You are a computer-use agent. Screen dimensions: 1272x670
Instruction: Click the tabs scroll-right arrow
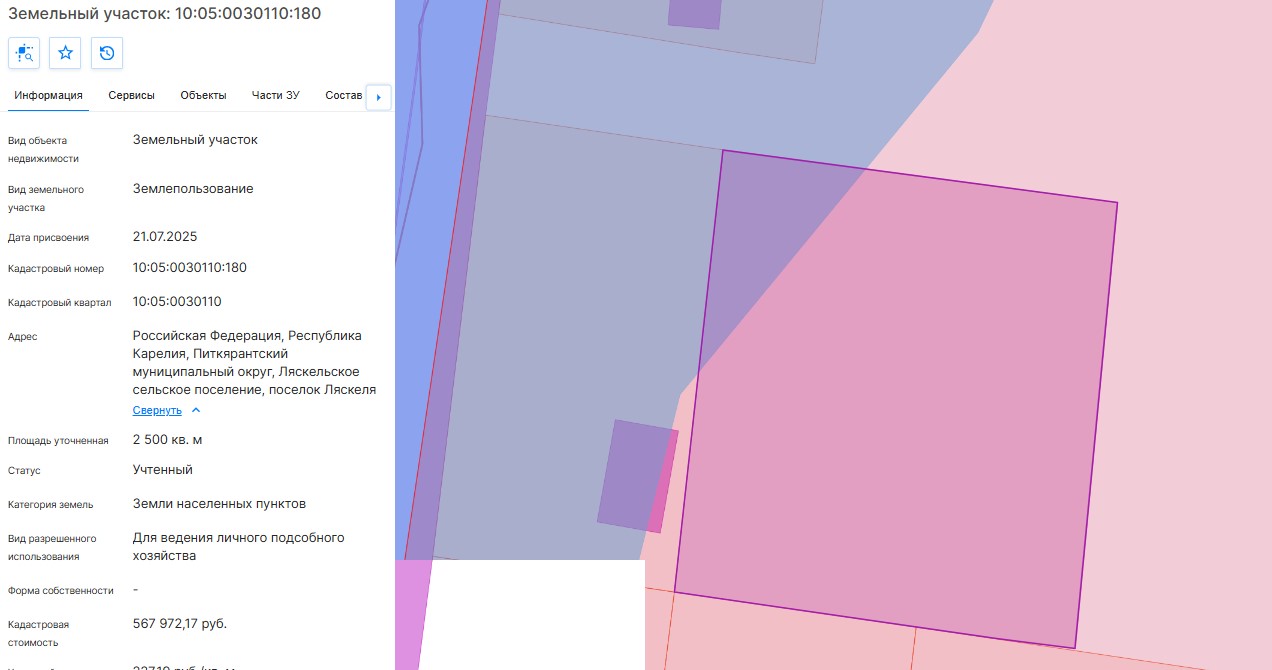[378, 97]
